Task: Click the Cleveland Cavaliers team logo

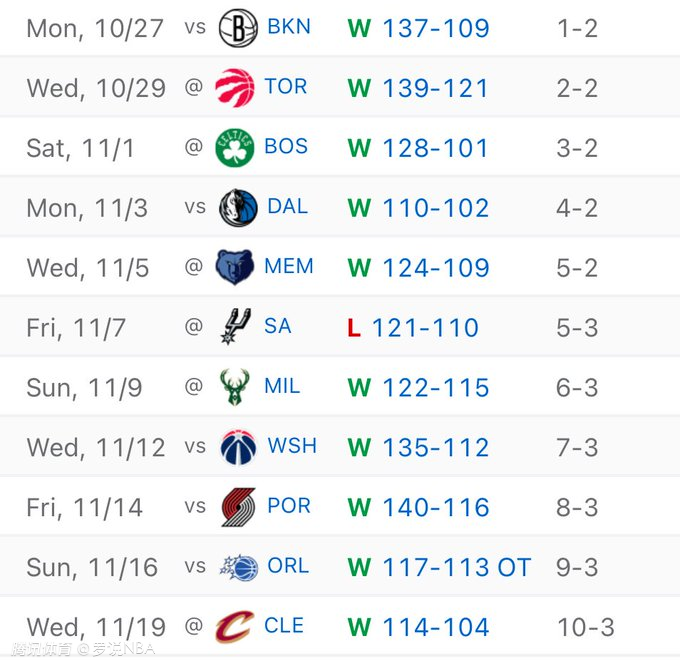Action: coord(234,627)
